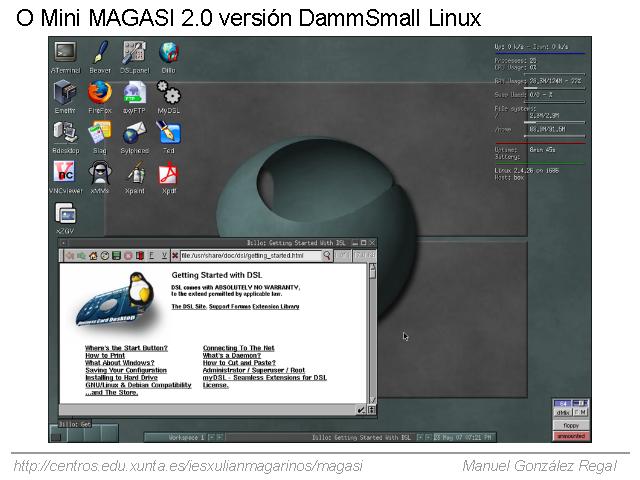Clear the URL with the red X button
This screenshot has width=640, height=480.
click(x=175, y=256)
